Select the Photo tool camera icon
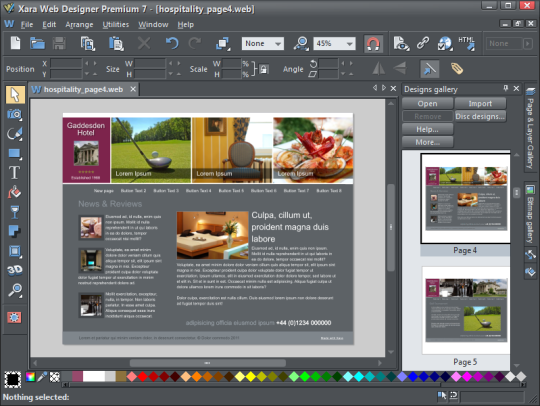The width and height of the screenshot is (540, 406). coord(14,114)
